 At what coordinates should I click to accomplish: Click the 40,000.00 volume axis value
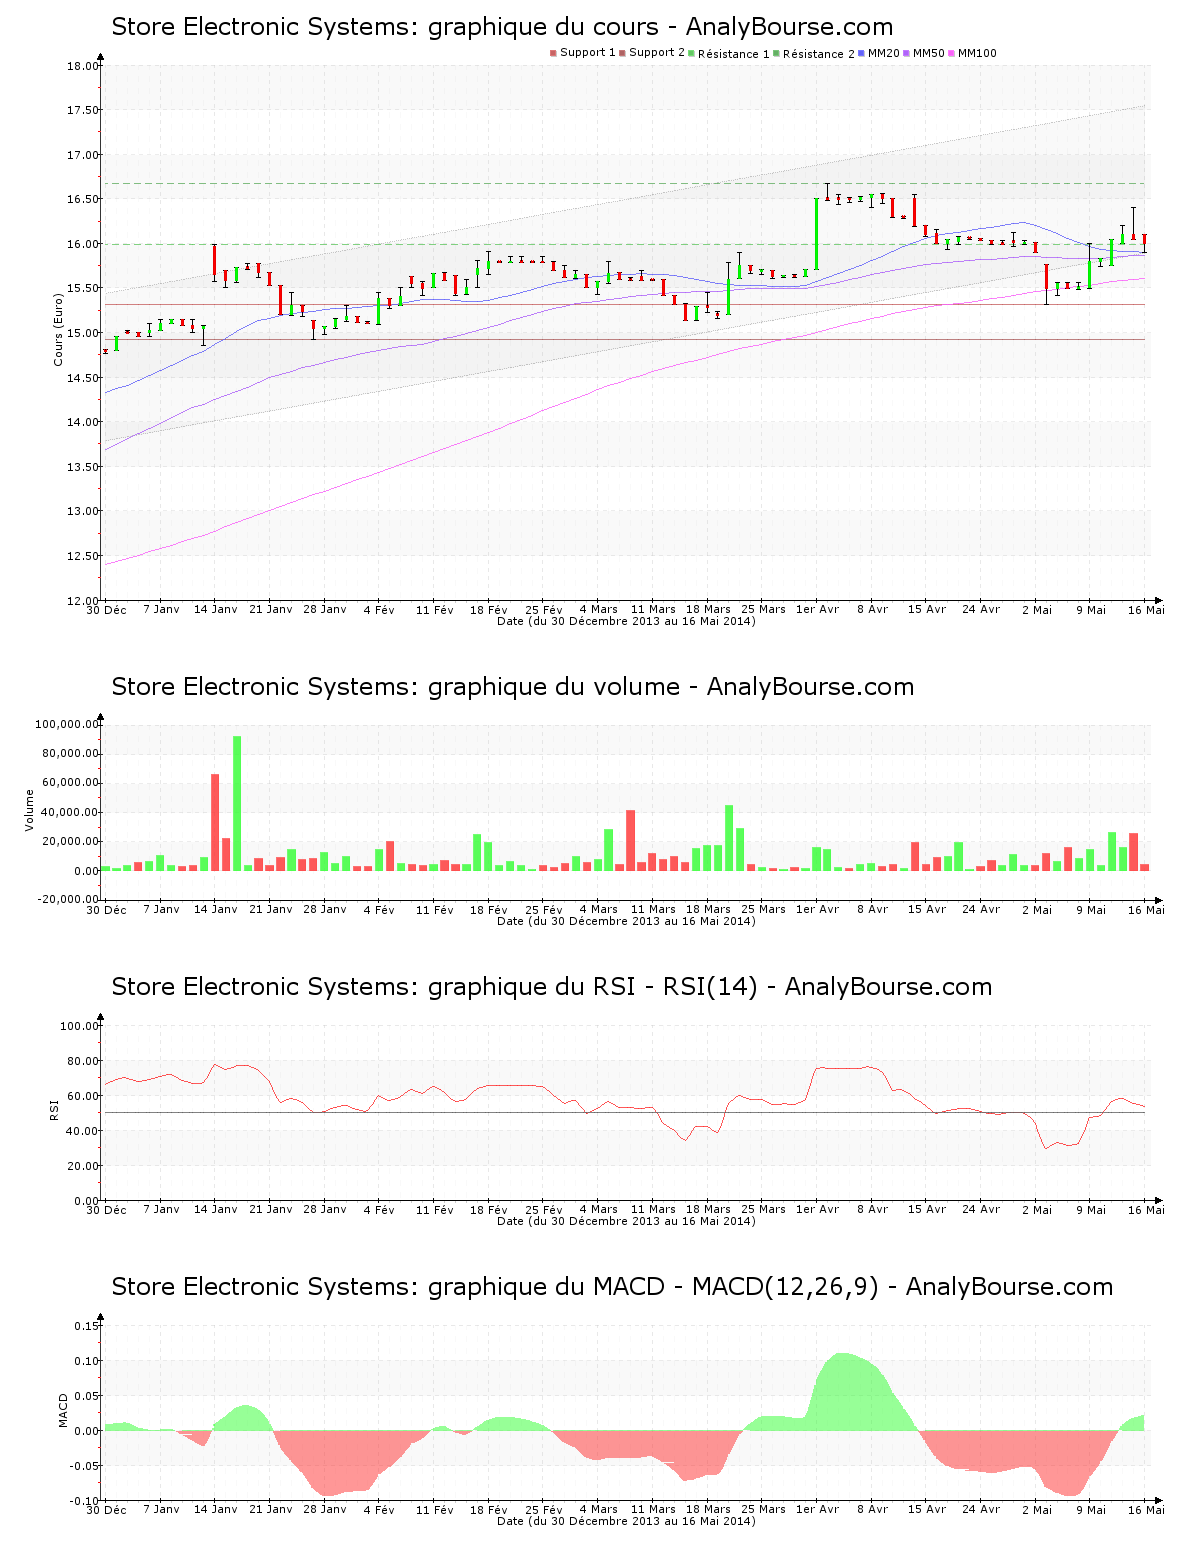coord(70,812)
